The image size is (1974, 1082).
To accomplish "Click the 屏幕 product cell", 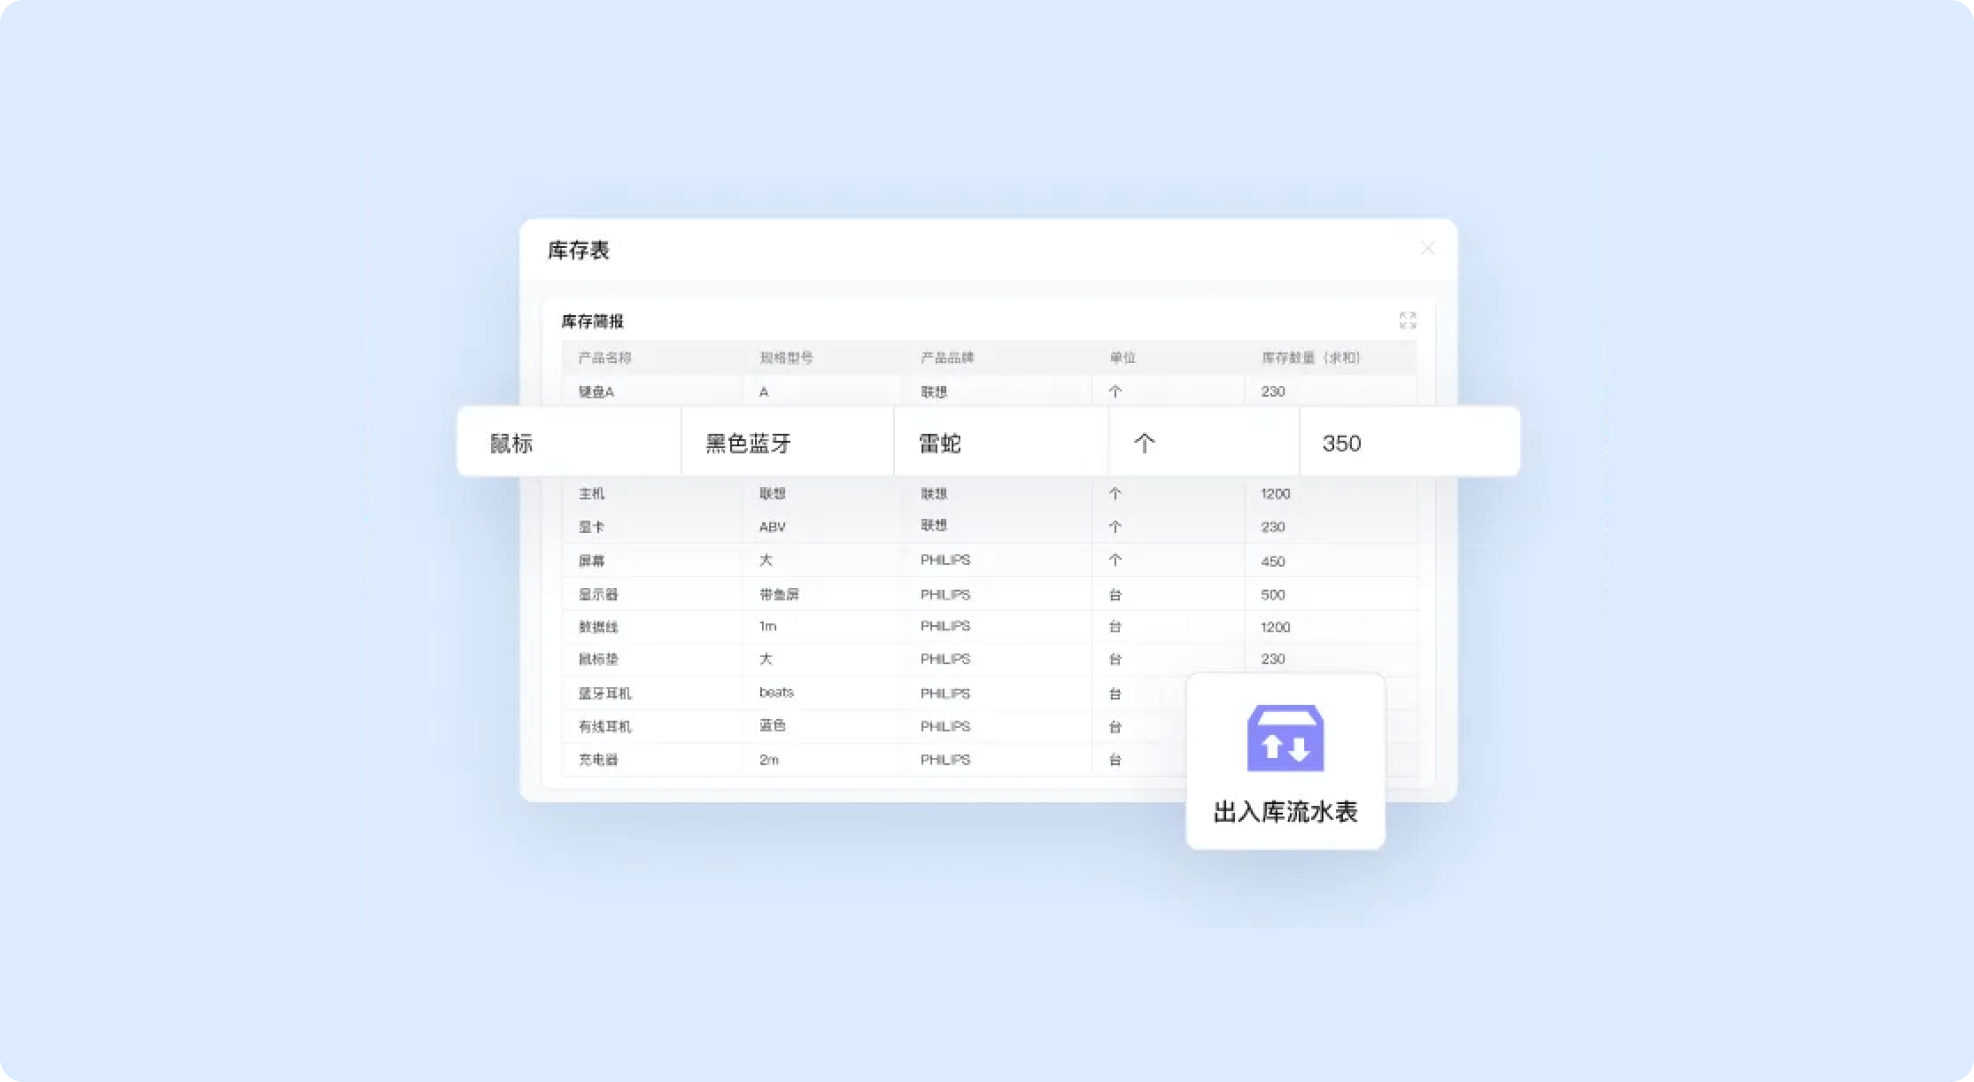I will click(x=591, y=561).
